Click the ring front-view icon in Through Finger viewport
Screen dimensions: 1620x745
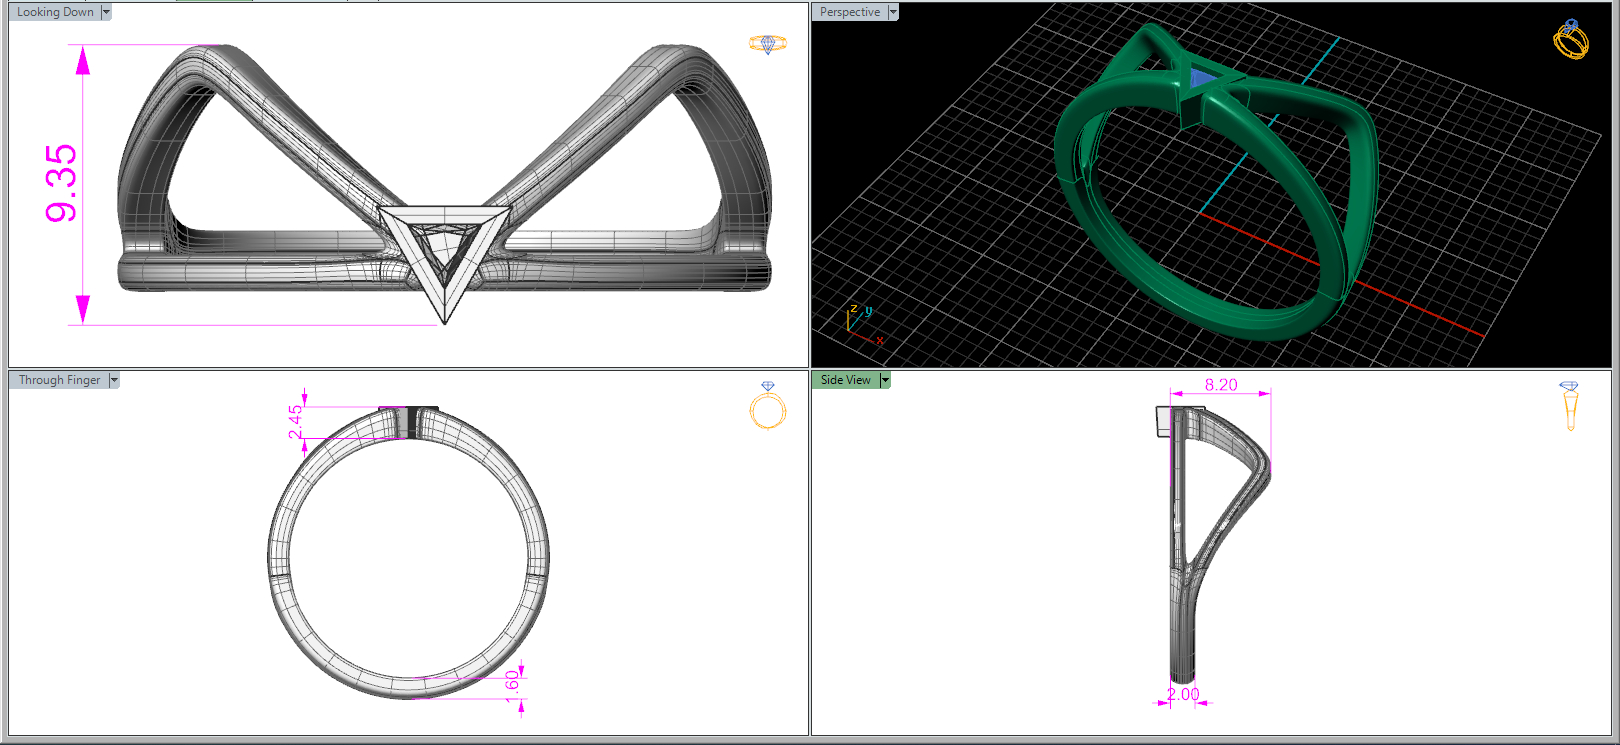tap(768, 405)
